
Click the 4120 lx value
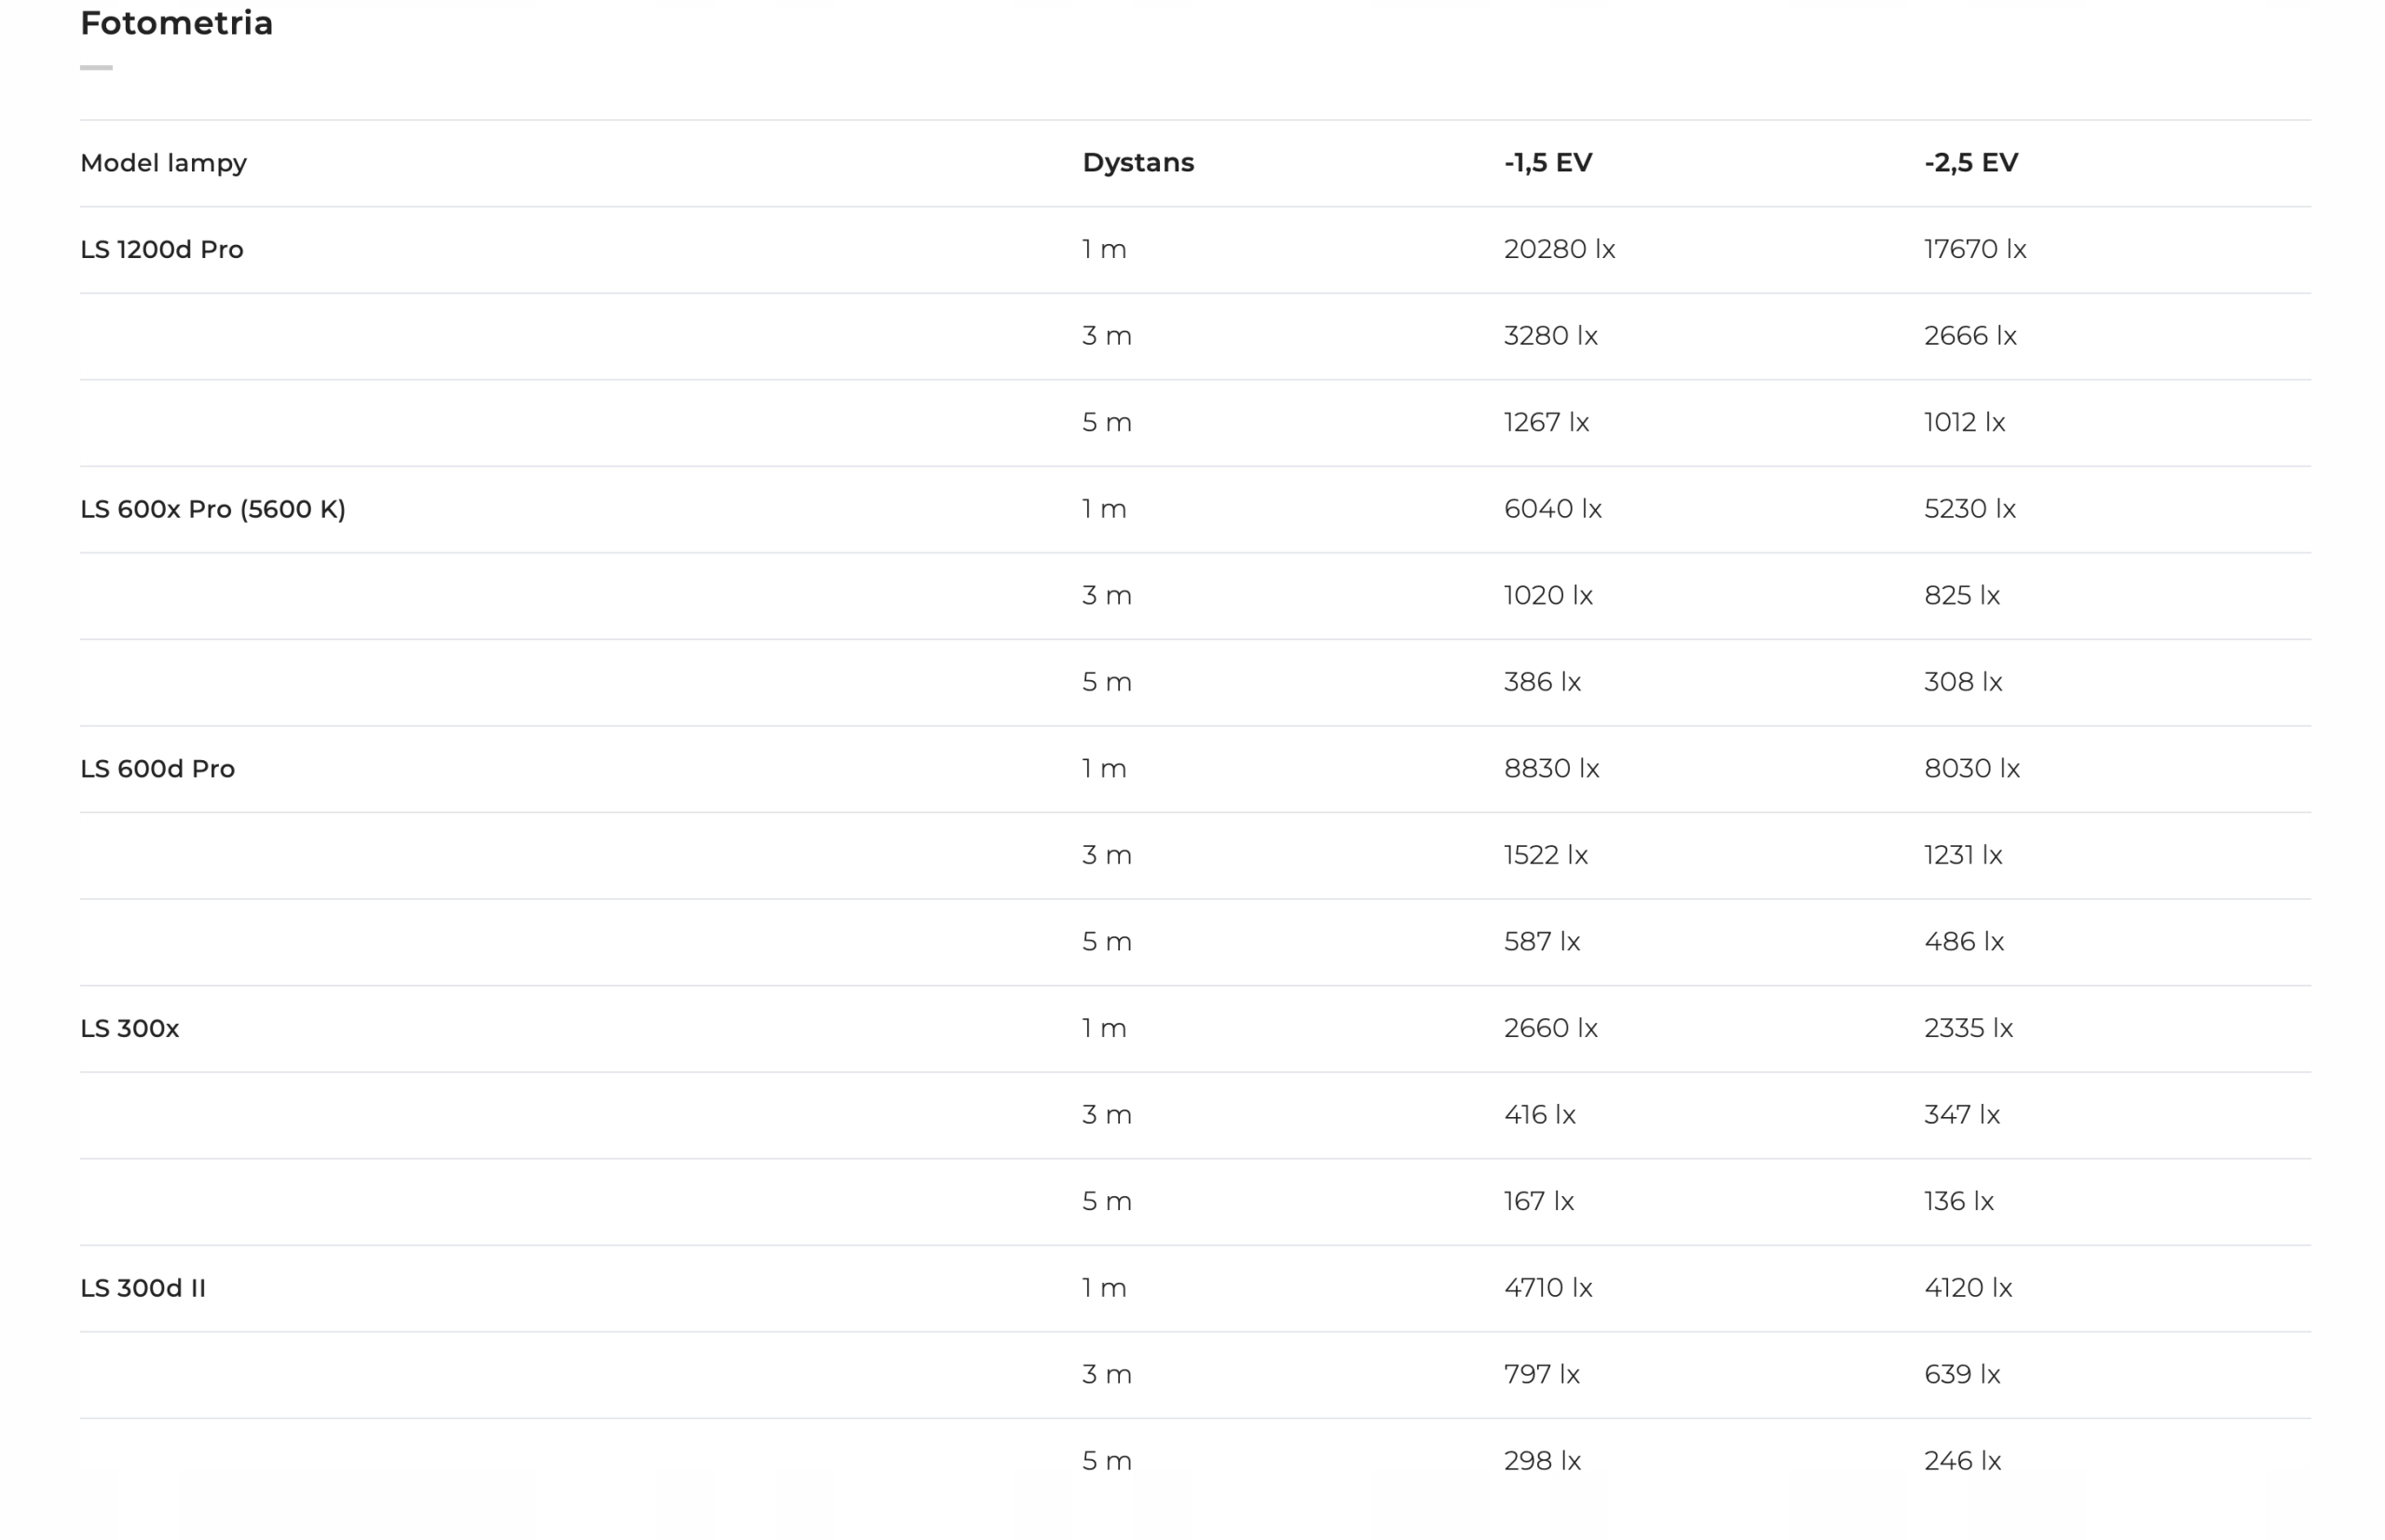[x=1968, y=1288]
